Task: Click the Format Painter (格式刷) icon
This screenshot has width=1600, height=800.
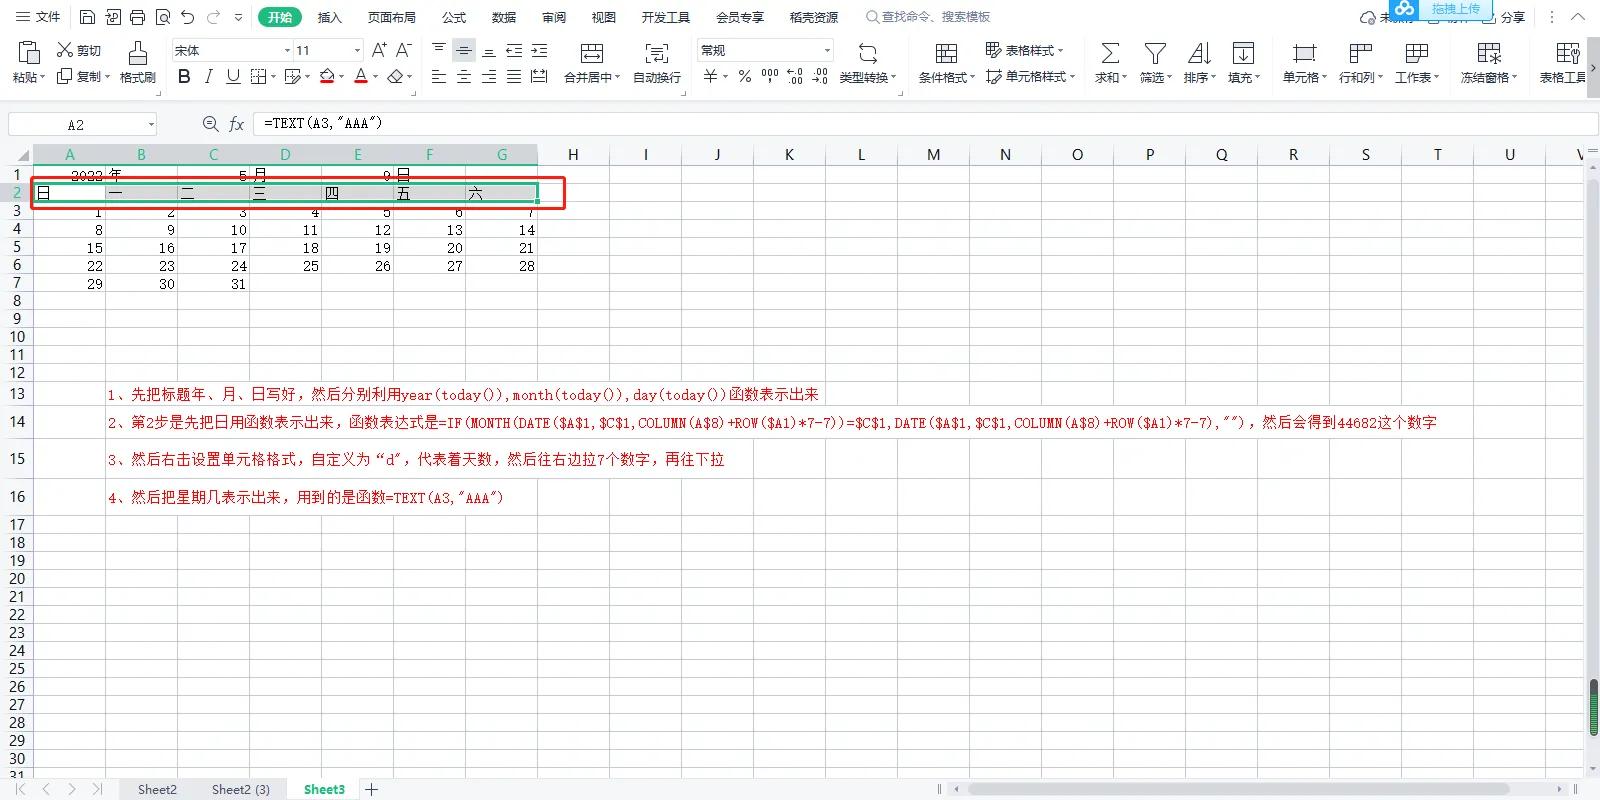Action: tap(138, 53)
